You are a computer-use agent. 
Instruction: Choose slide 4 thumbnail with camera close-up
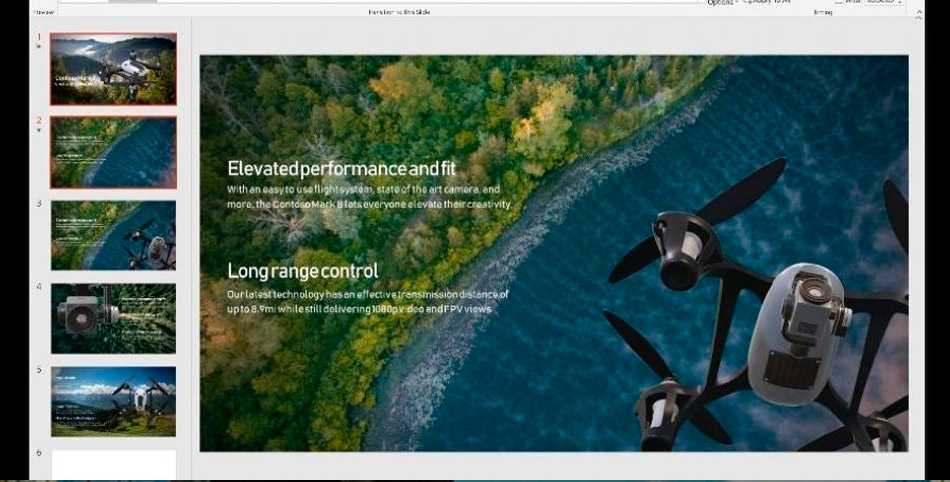113,318
